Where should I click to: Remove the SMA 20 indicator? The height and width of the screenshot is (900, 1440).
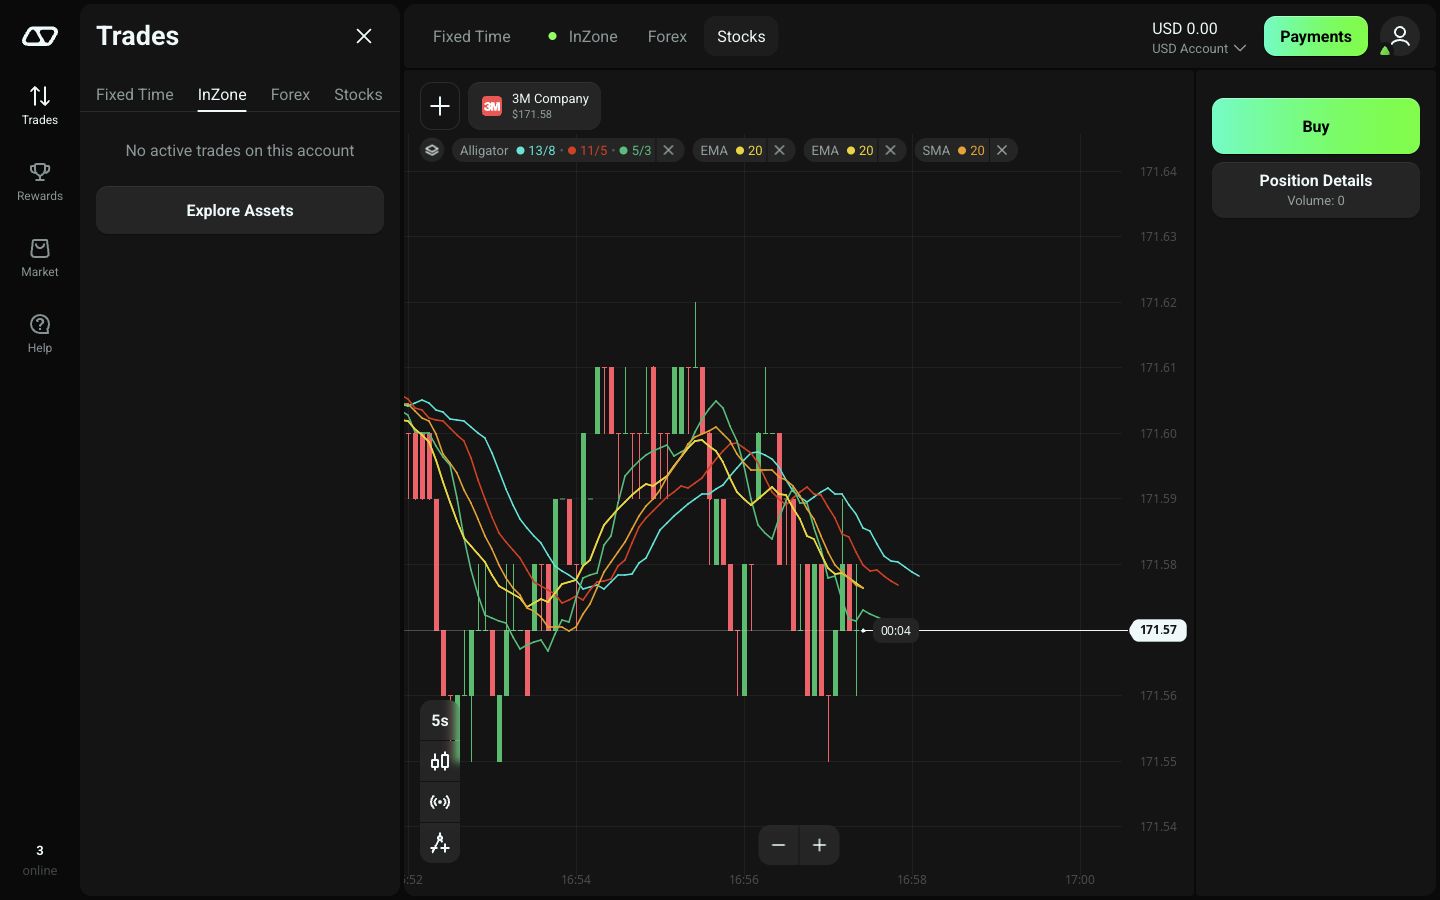[1002, 150]
